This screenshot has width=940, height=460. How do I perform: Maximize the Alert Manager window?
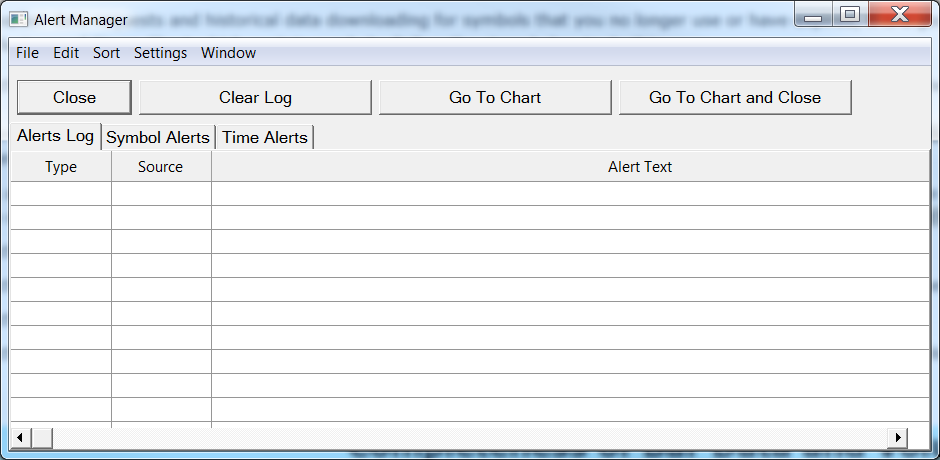(x=850, y=15)
